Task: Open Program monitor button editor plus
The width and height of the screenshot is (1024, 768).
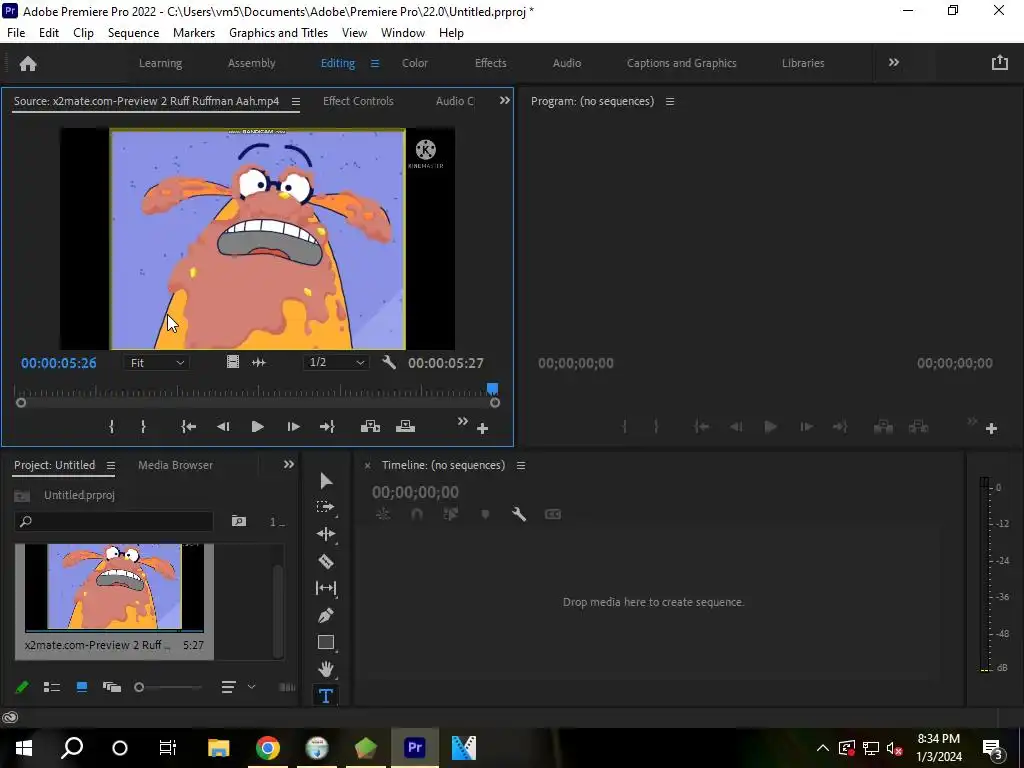Action: pos(991,429)
